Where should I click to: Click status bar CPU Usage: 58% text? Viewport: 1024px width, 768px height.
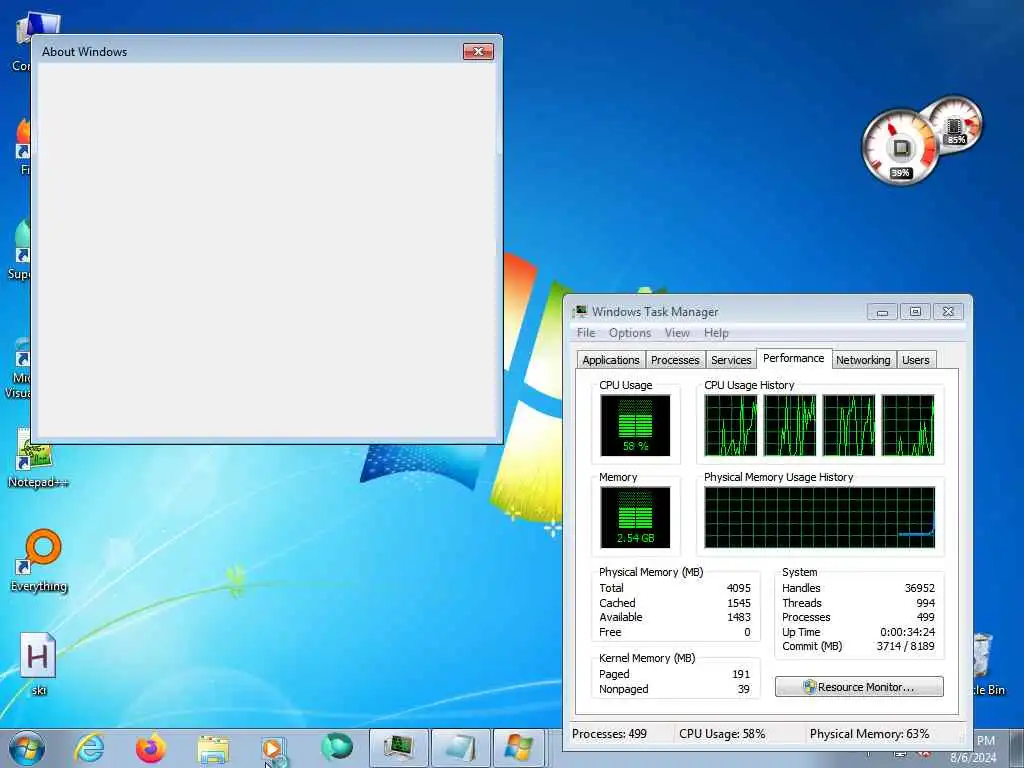[x=722, y=734]
